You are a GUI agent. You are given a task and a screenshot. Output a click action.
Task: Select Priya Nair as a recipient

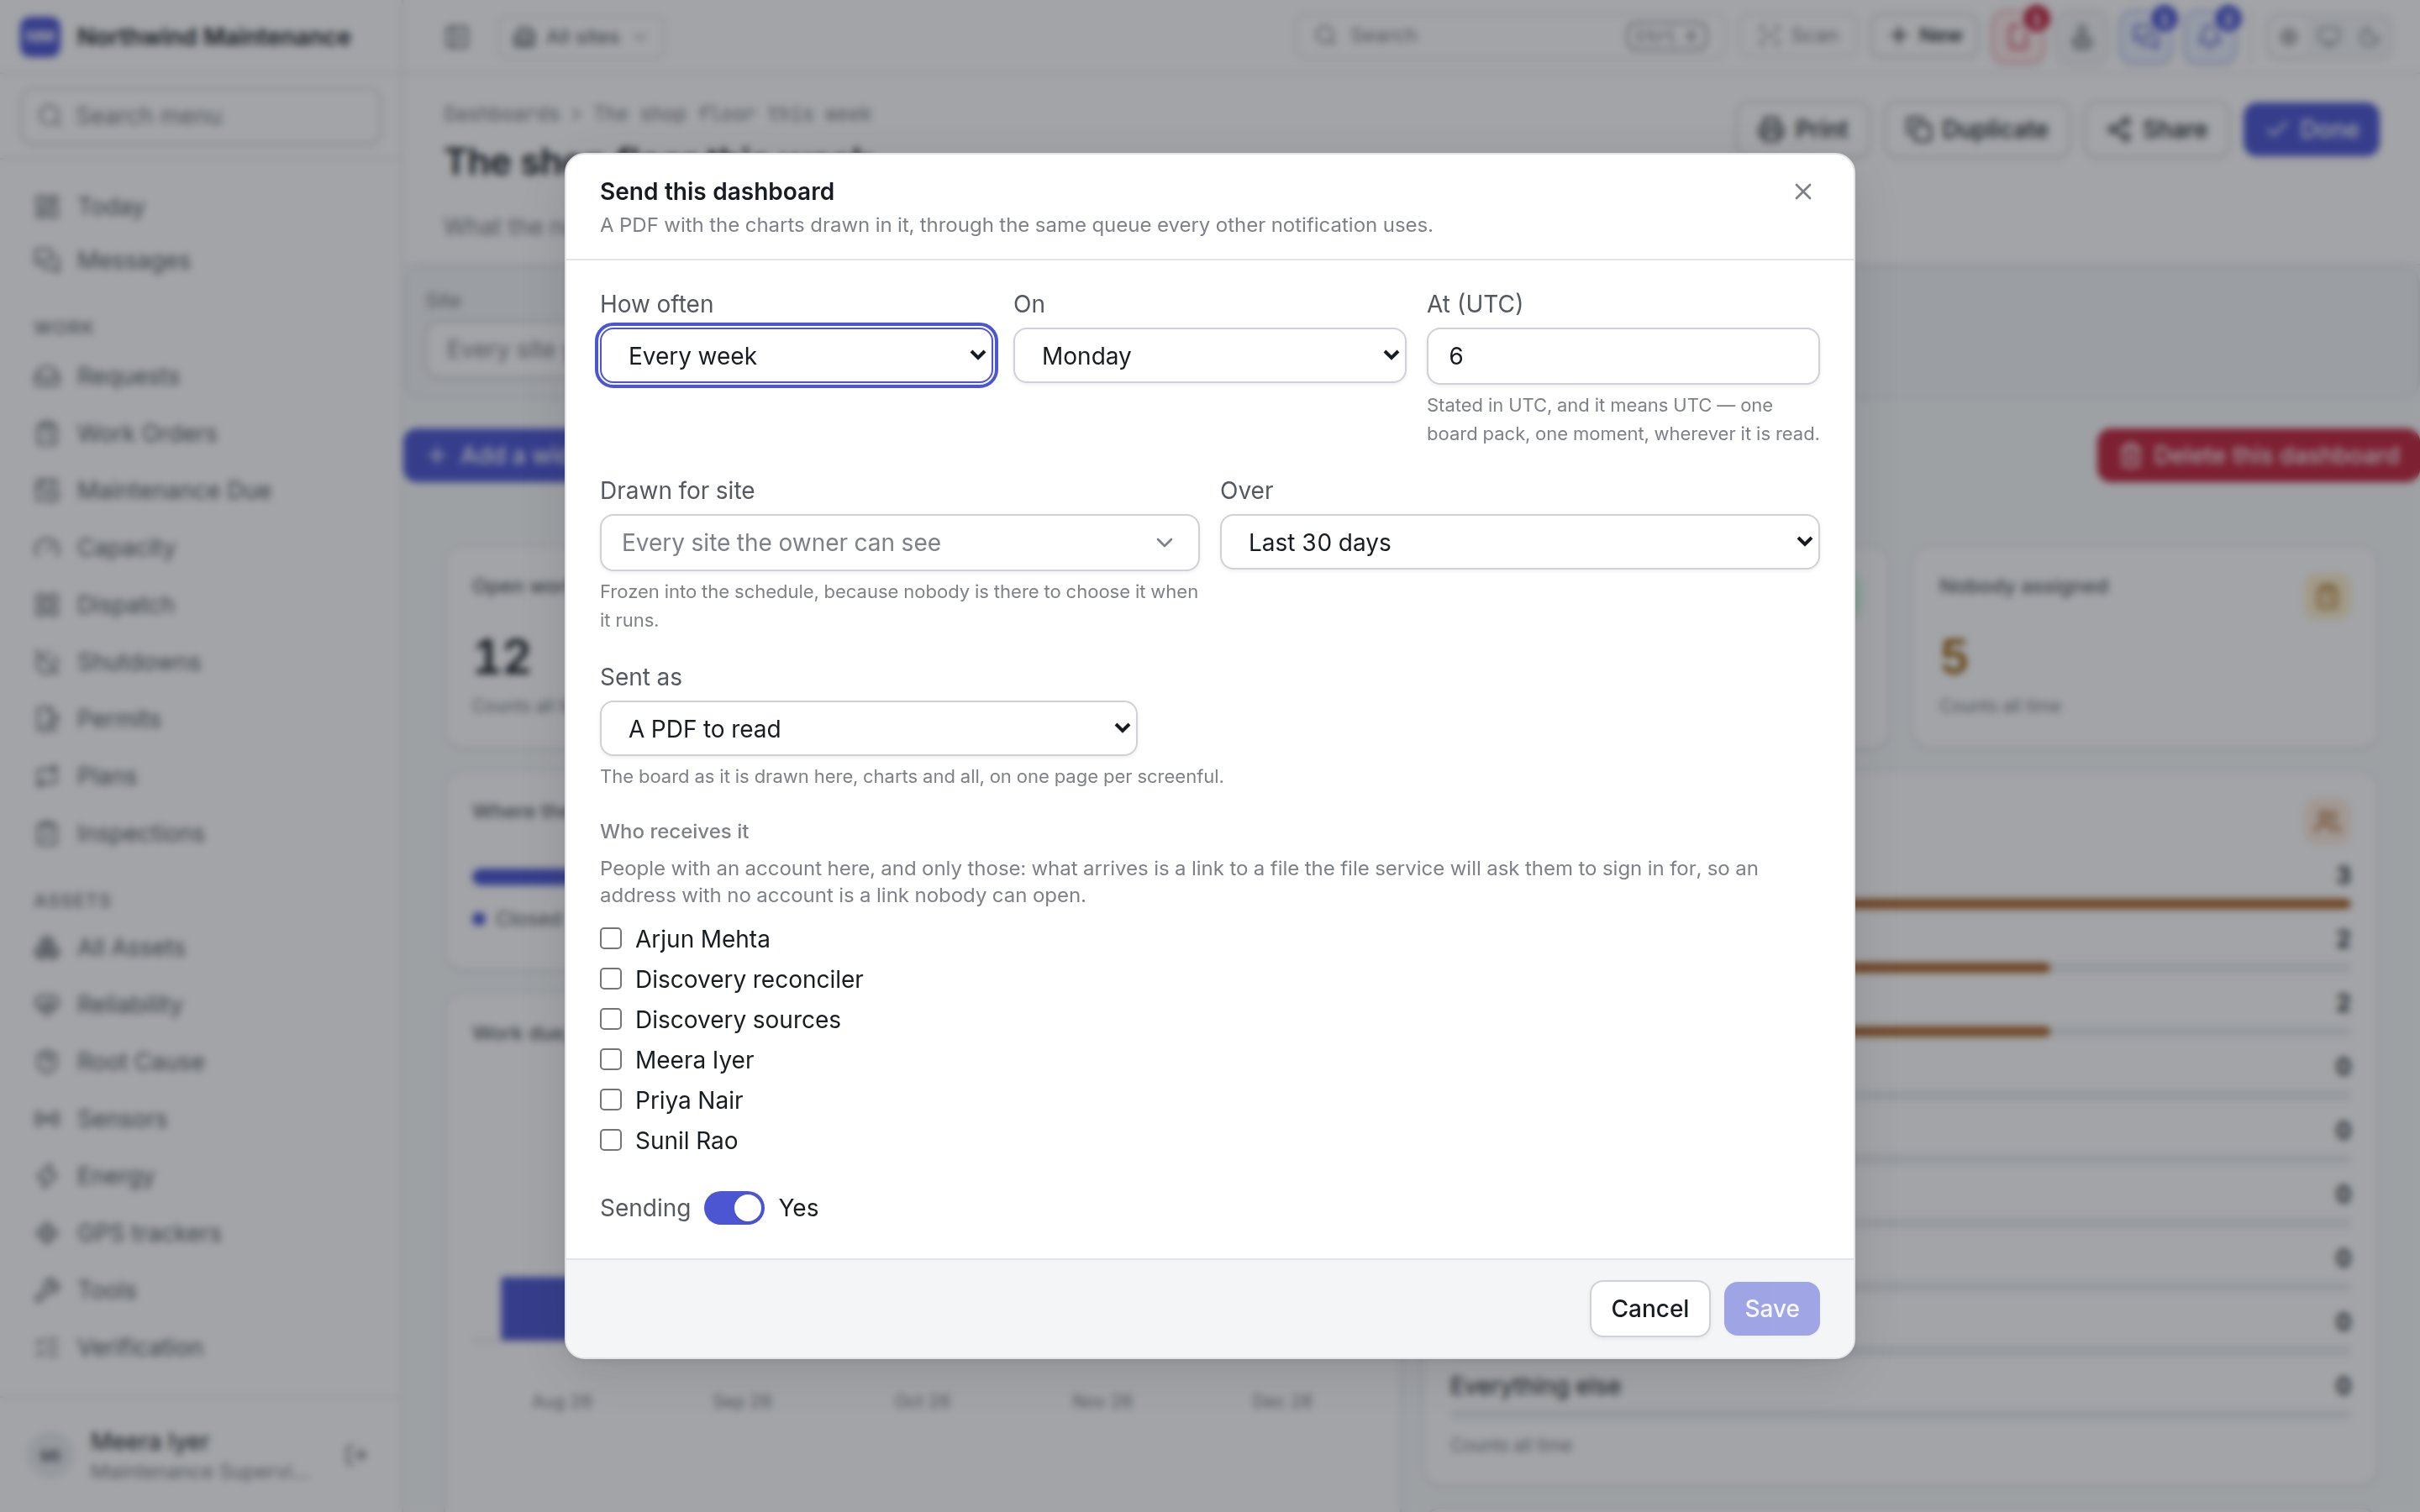click(610, 1099)
